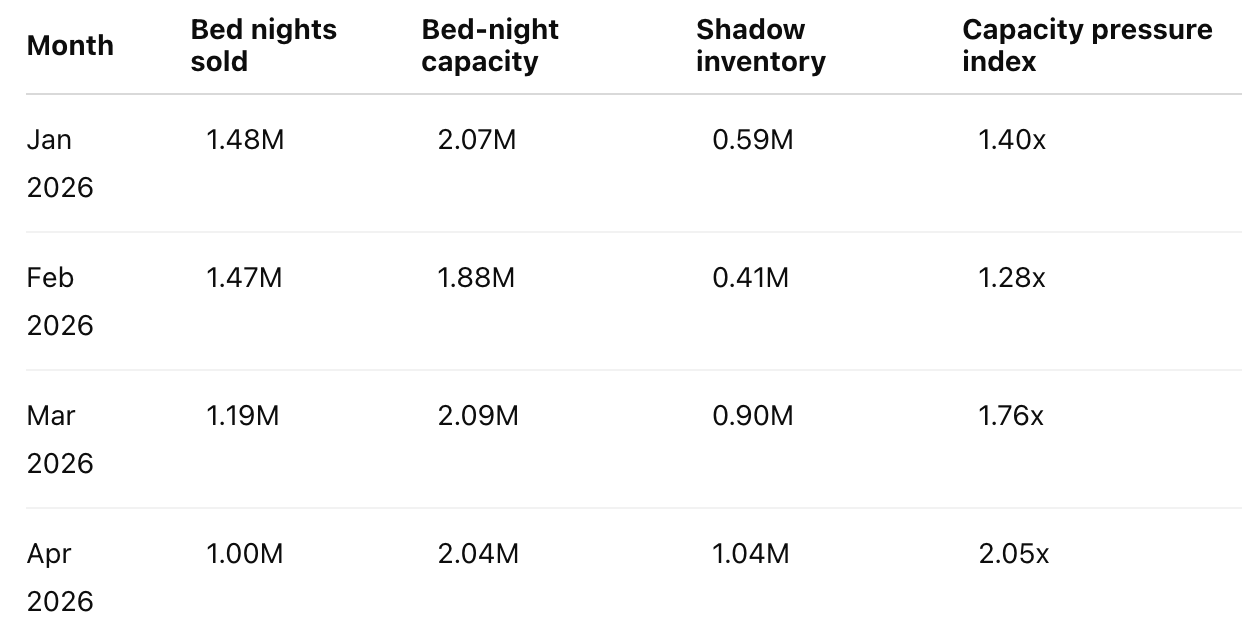This screenshot has width=1252, height=636.
Task: Select the 1.19M bed nights sold cell
Action: (243, 416)
